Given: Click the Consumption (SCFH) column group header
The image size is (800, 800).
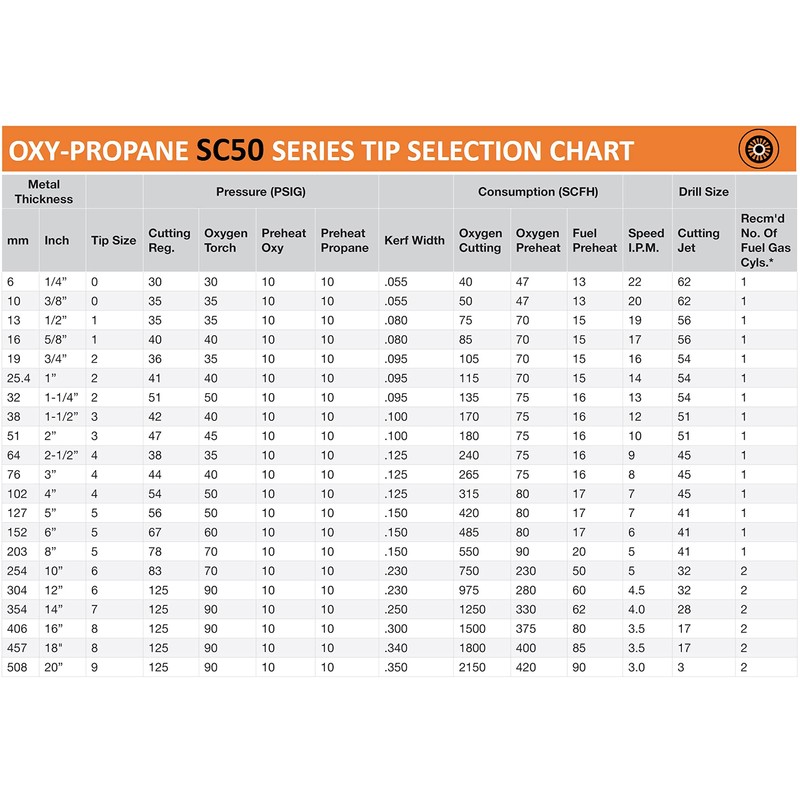Looking at the screenshot, I should [x=537, y=191].
